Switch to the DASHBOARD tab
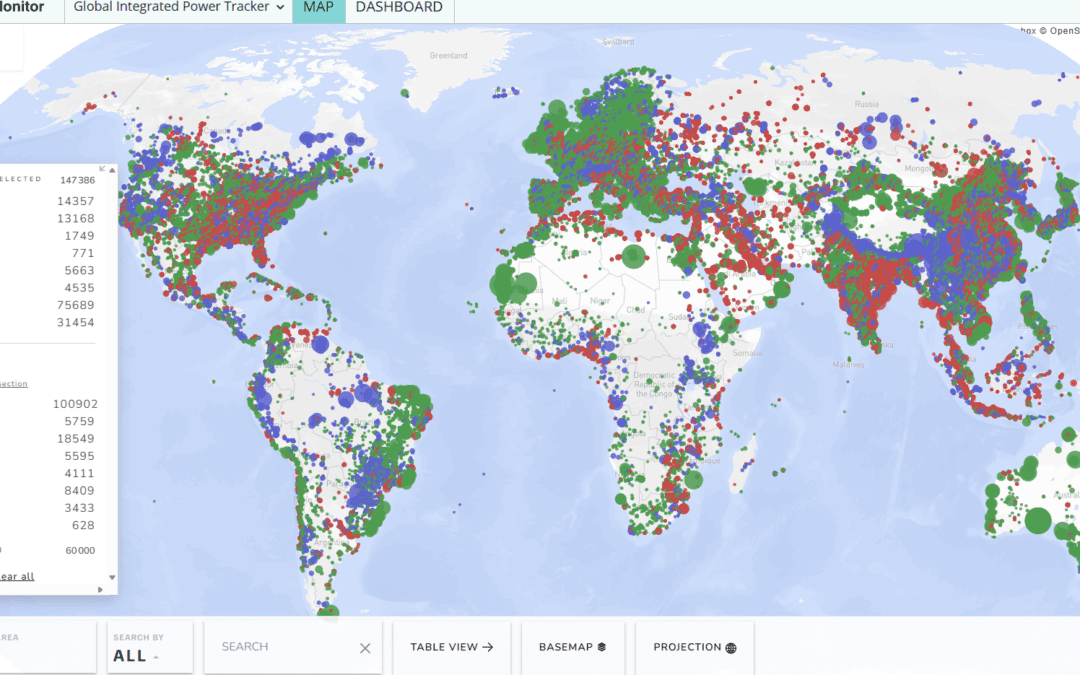 coord(399,8)
